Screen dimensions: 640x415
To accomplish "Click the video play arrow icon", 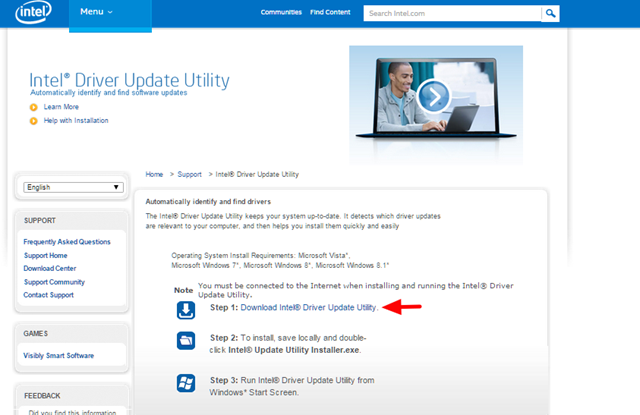I will (x=433, y=96).
